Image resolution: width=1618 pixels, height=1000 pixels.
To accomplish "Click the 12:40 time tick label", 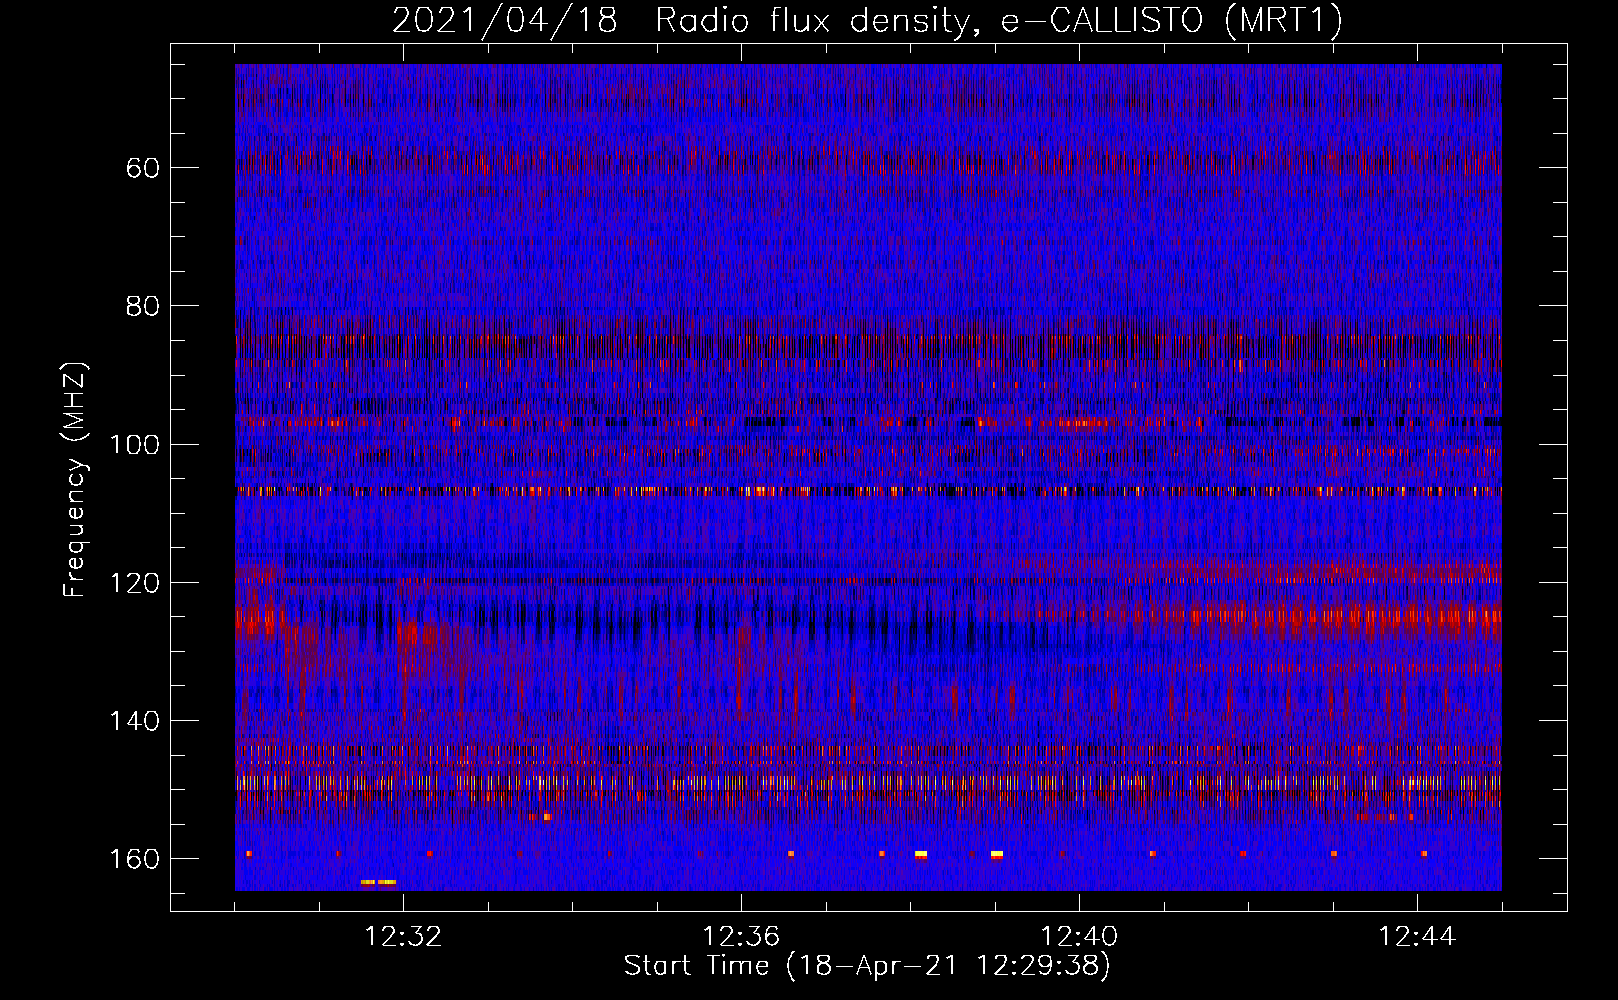I will [x=1079, y=937].
